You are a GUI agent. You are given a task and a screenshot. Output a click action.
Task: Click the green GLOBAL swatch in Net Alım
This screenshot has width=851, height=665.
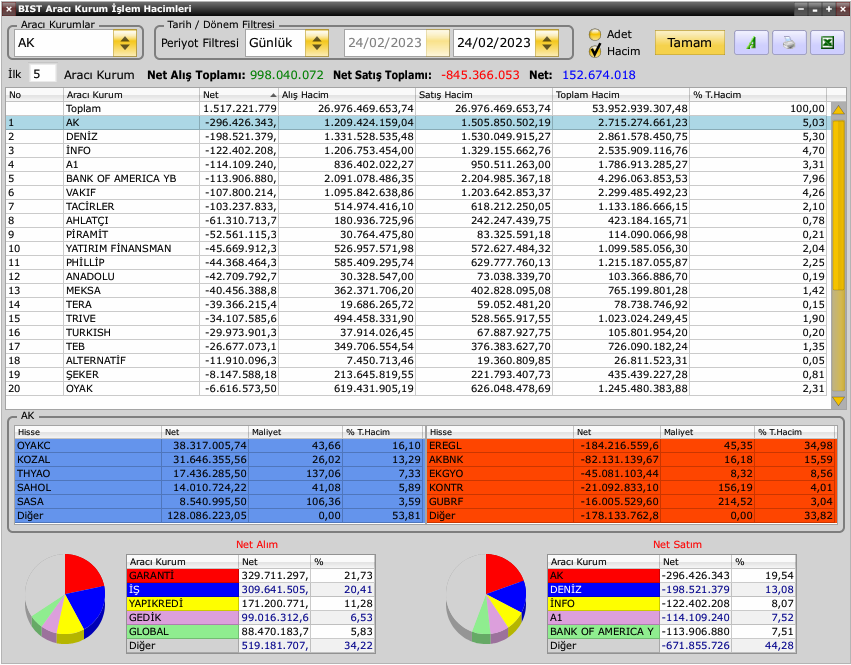click(182, 632)
